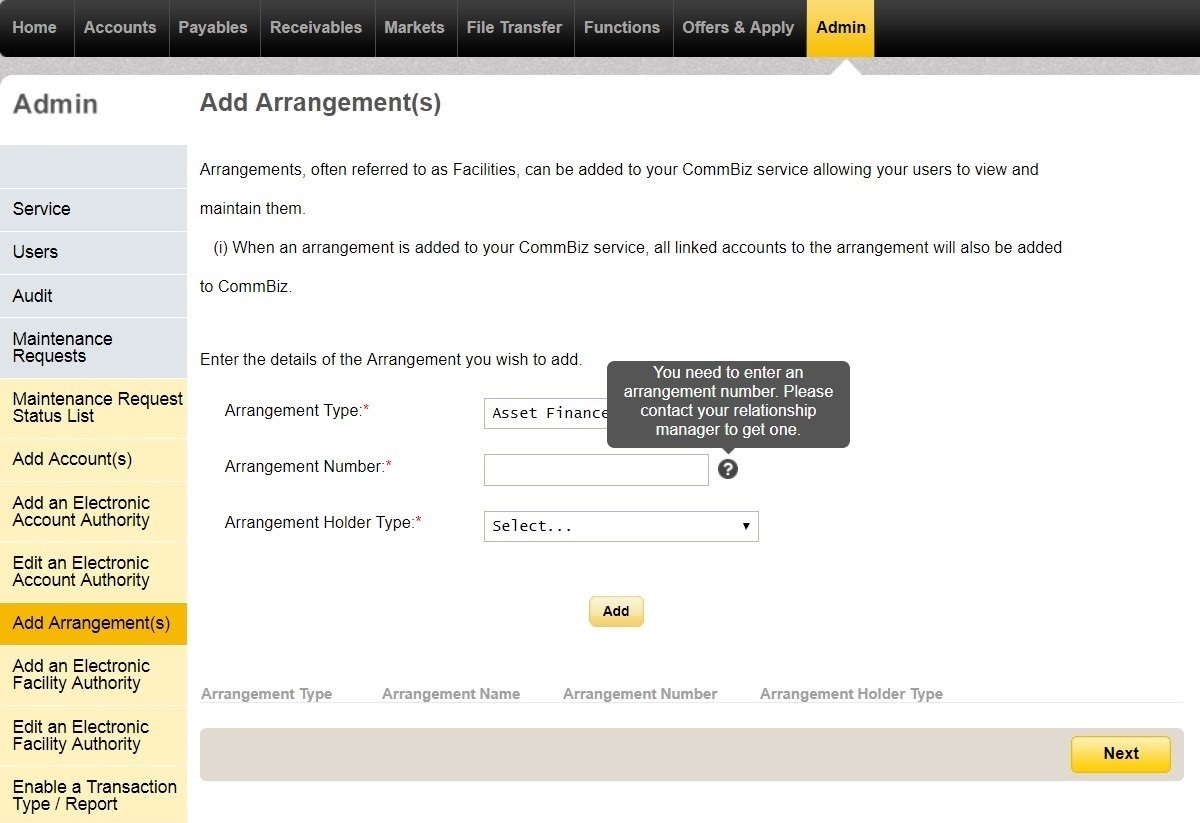
Task: Open Maintenance Request Status List
Action: pyautogui.click(x=93, y=408)
